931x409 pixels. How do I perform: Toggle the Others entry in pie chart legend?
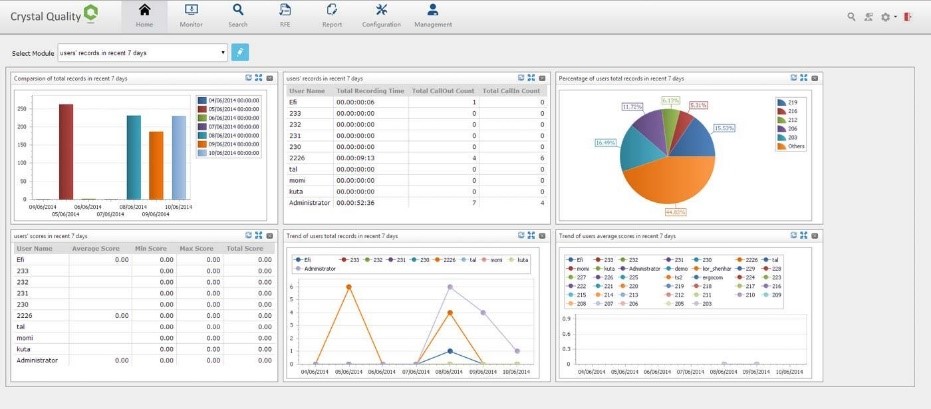tap(793, 146)
